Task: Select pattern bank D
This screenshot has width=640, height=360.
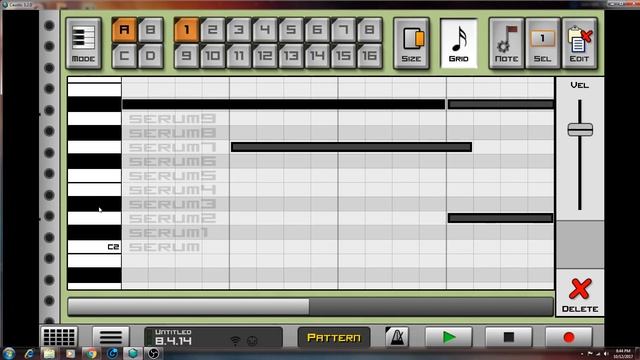Action: coord(151,56)
